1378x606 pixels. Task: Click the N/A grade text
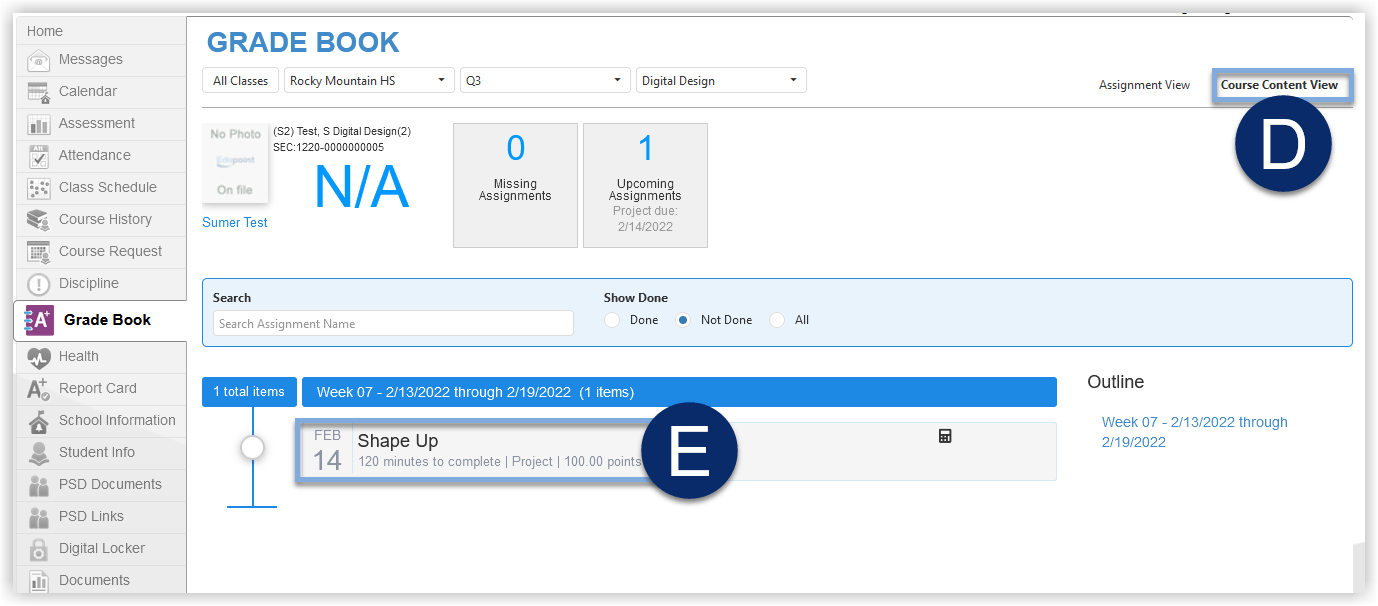coord(361,187)
